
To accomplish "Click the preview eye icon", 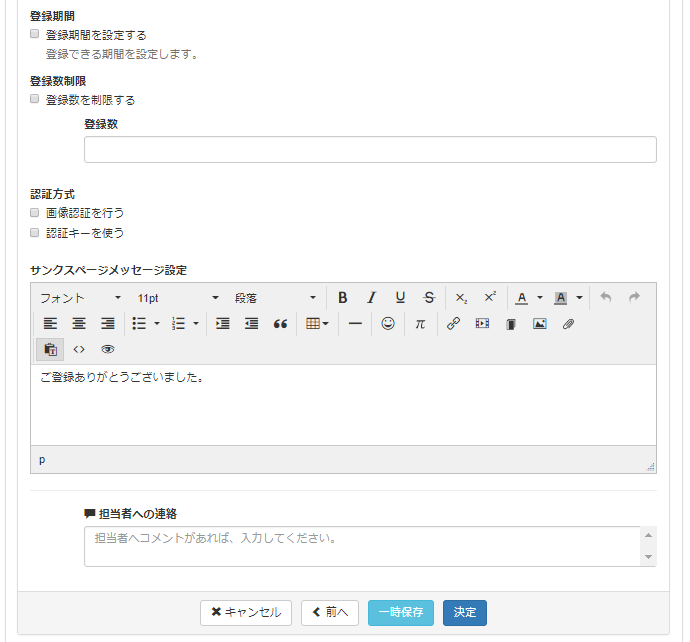I will pyautogui.click(x=108, y=350).
